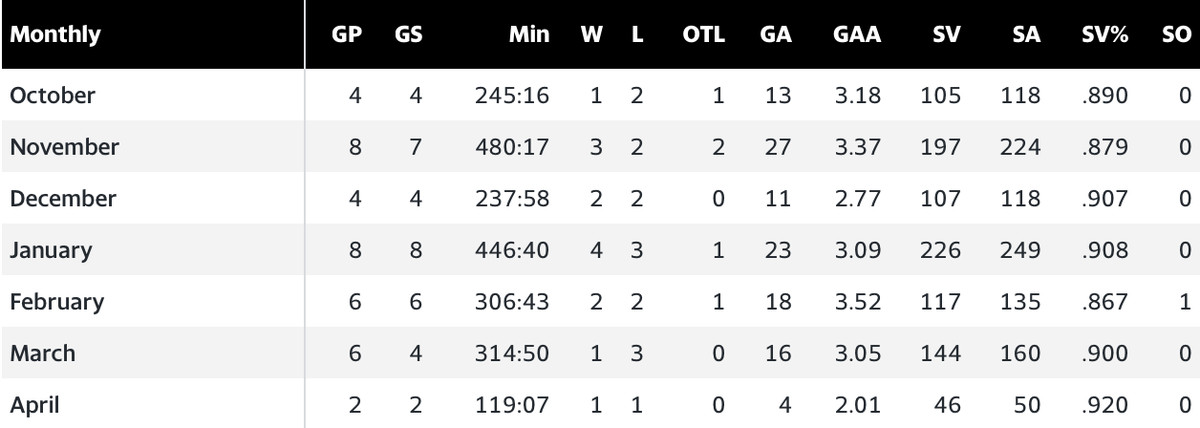The height and width of the screenshot is (428, 1200).
Task: Select the April row label
Action: [35, 405]
